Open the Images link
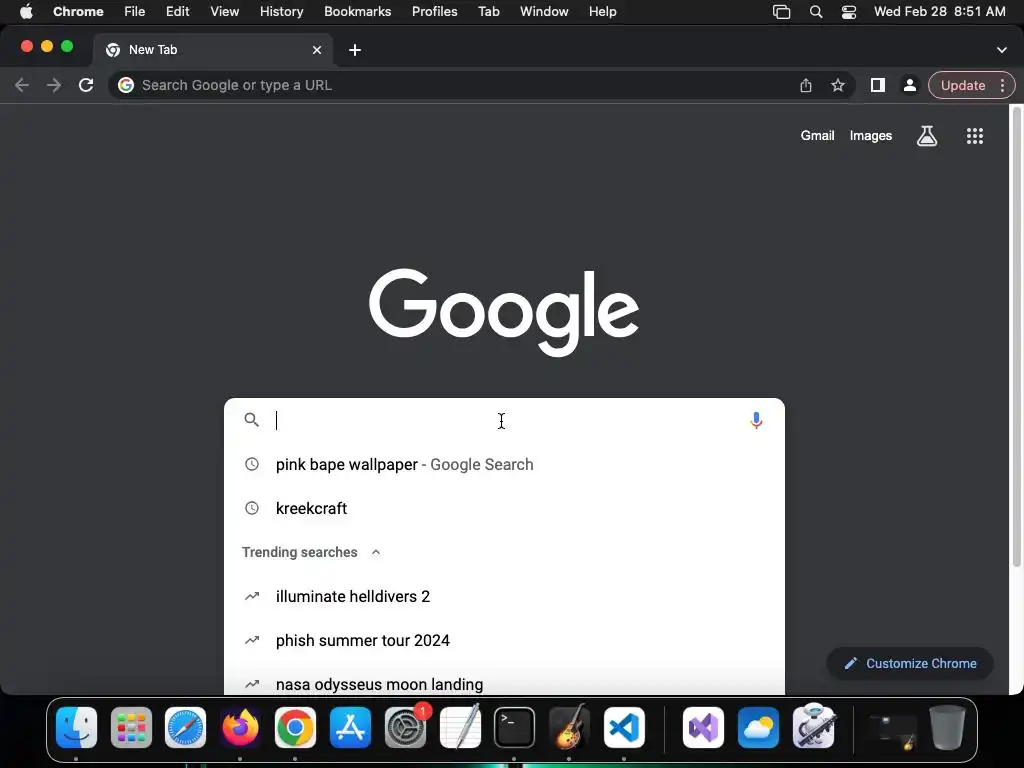Viewport: 1024px width, 768px height. click(871, 136)
